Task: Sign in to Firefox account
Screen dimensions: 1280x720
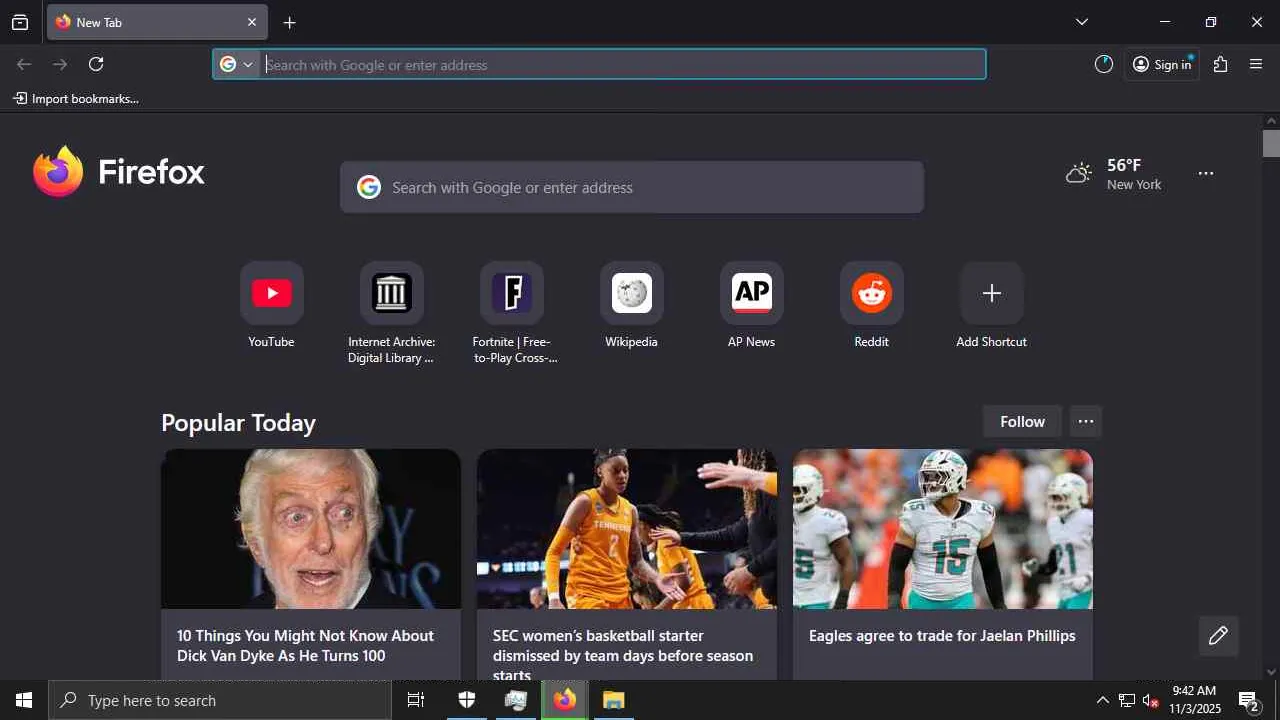Action: pyautogui.click(x=1162, y=65)
